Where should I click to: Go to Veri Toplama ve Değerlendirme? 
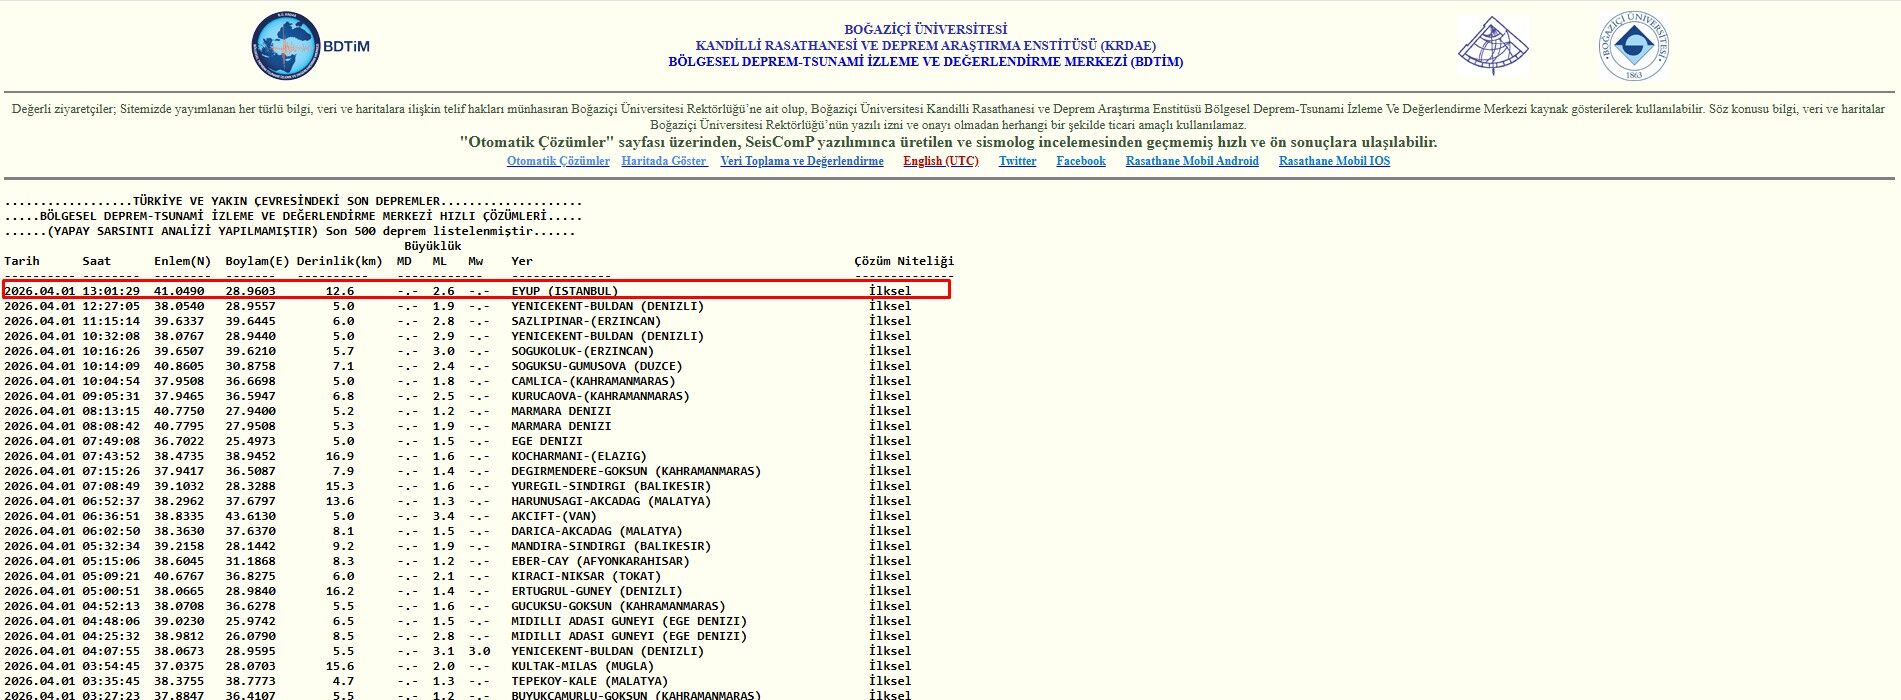pos(801,161)
